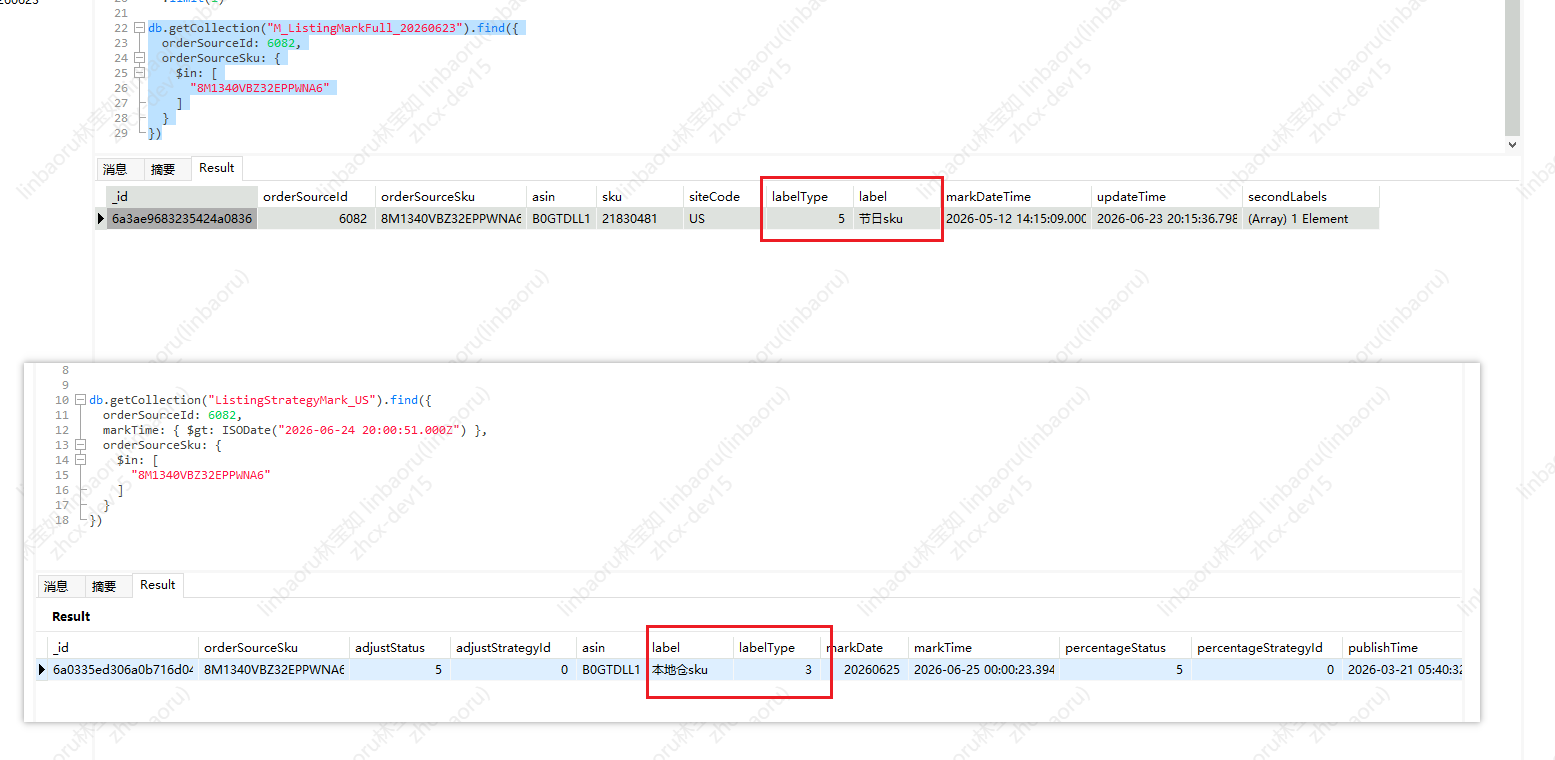Screen dimensions: 1555x760
Task: Click the updateTime column header
Action: (x=1167, y=197)
